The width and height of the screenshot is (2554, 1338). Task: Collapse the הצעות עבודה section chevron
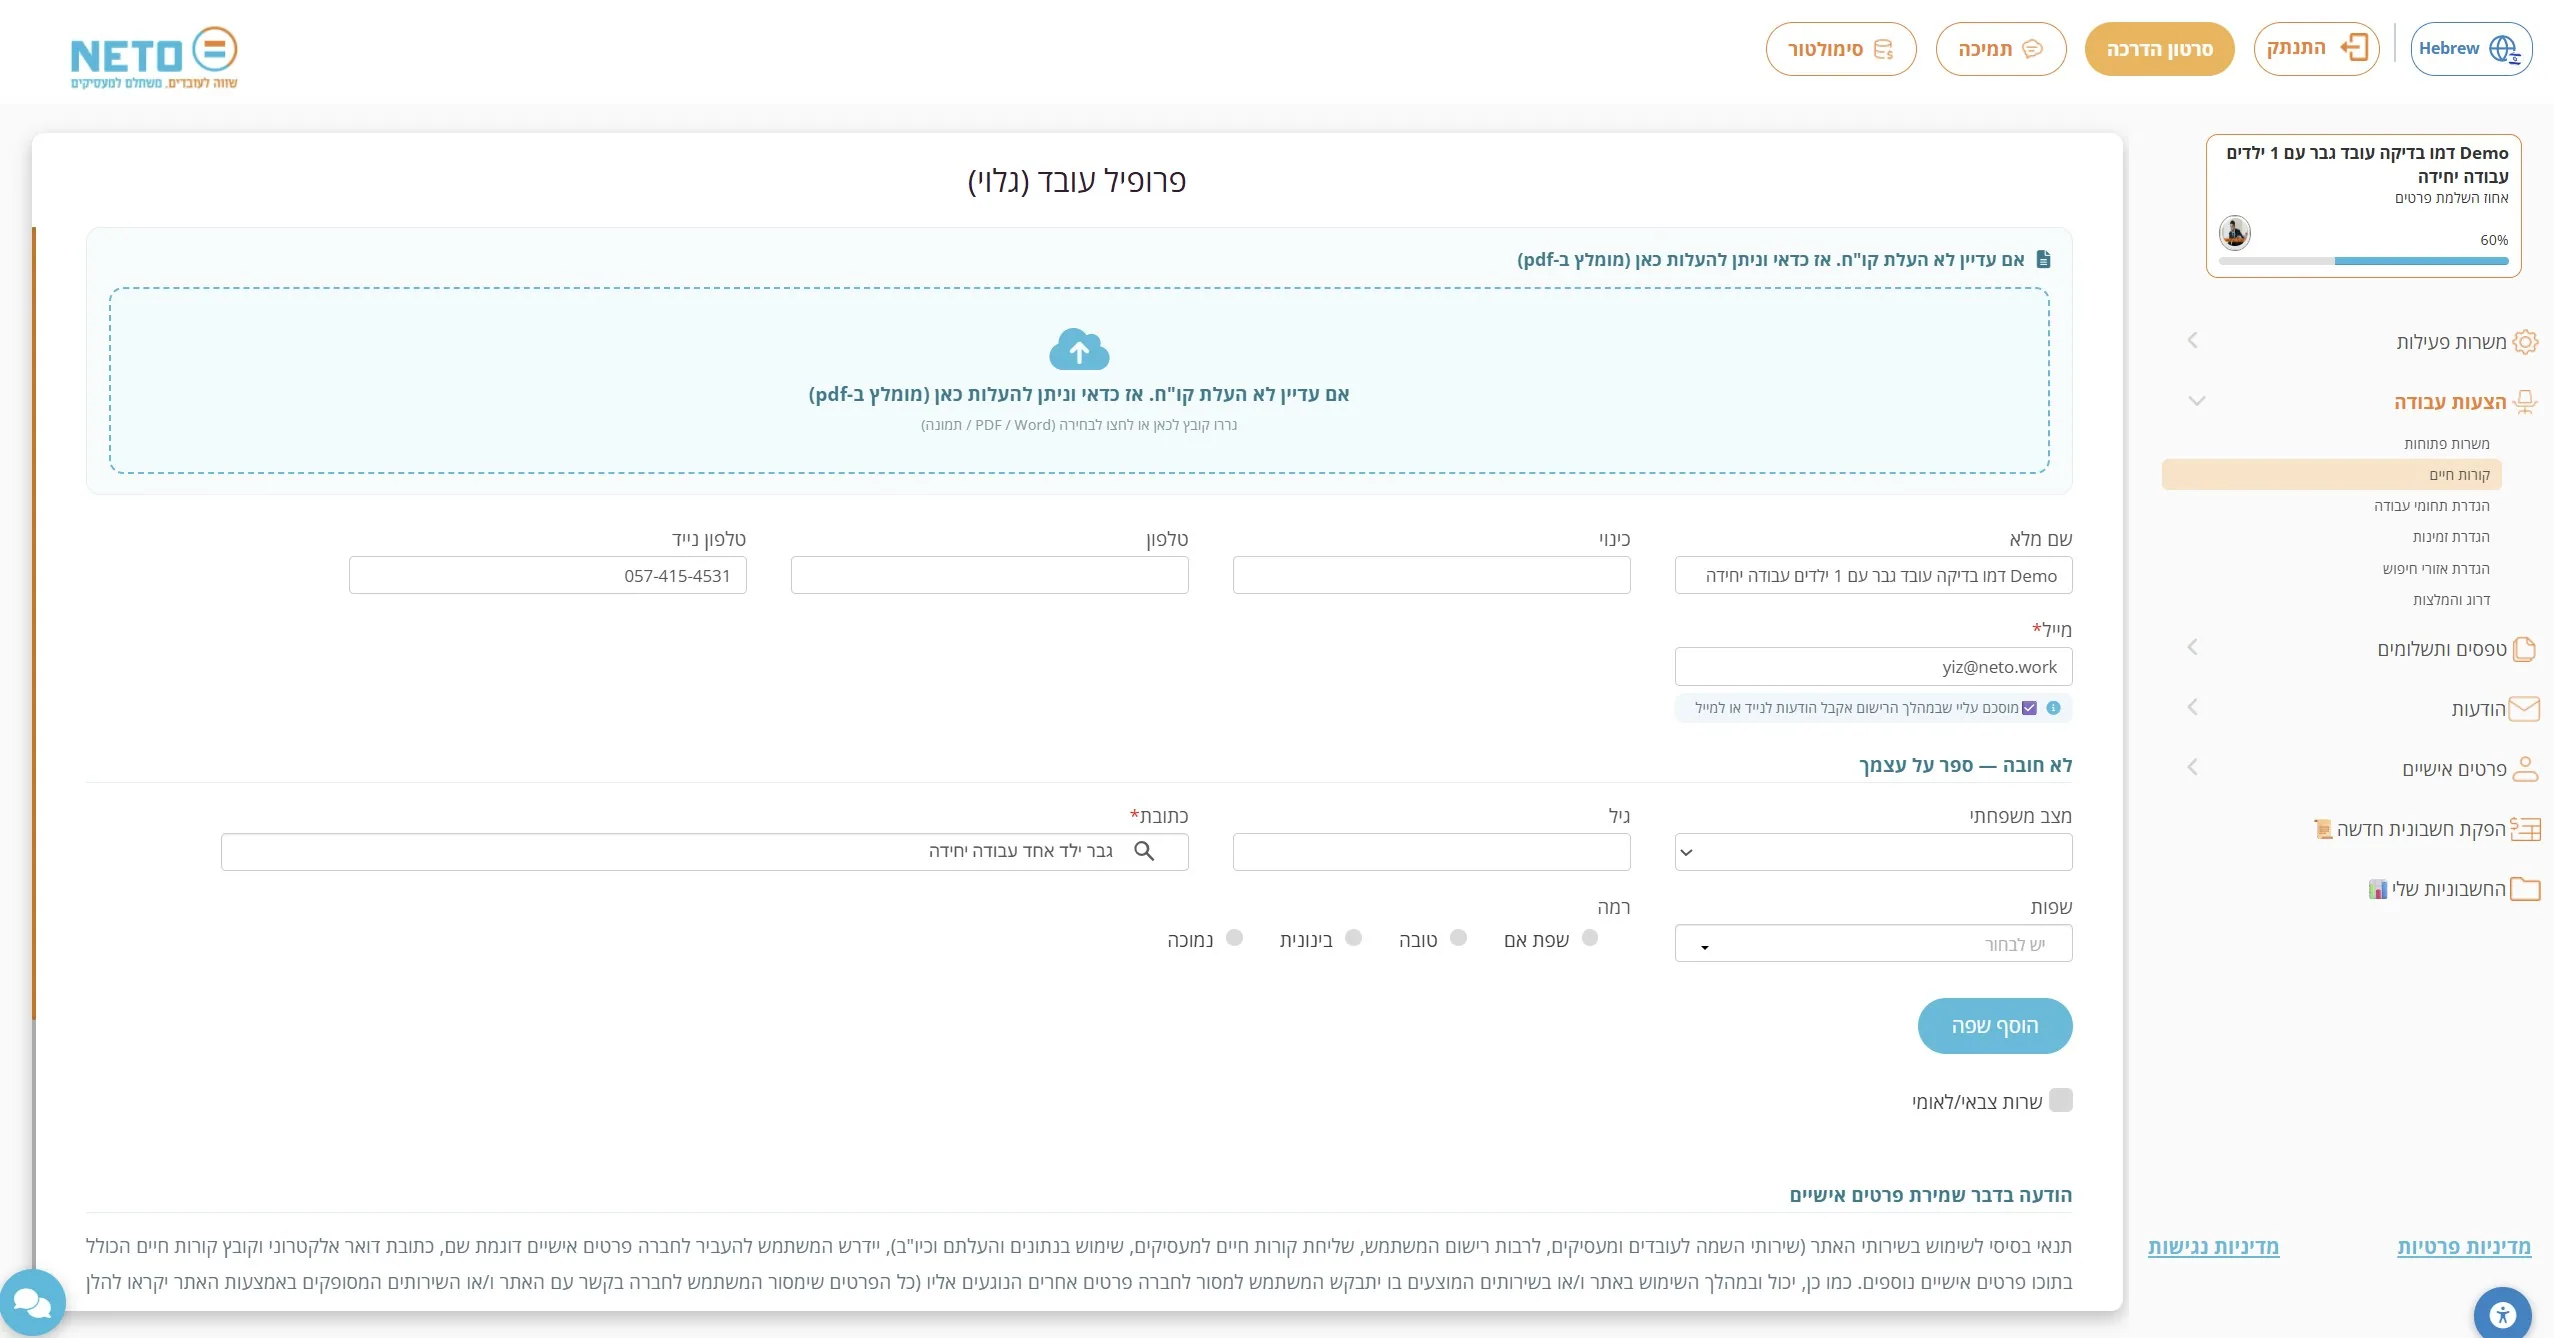point(2196,402)
